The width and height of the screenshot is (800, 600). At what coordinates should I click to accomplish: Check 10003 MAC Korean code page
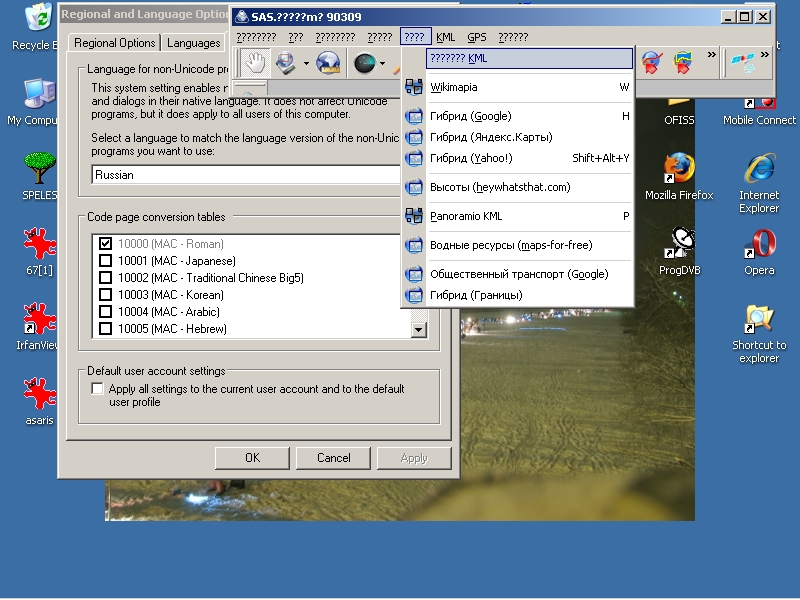106,295
